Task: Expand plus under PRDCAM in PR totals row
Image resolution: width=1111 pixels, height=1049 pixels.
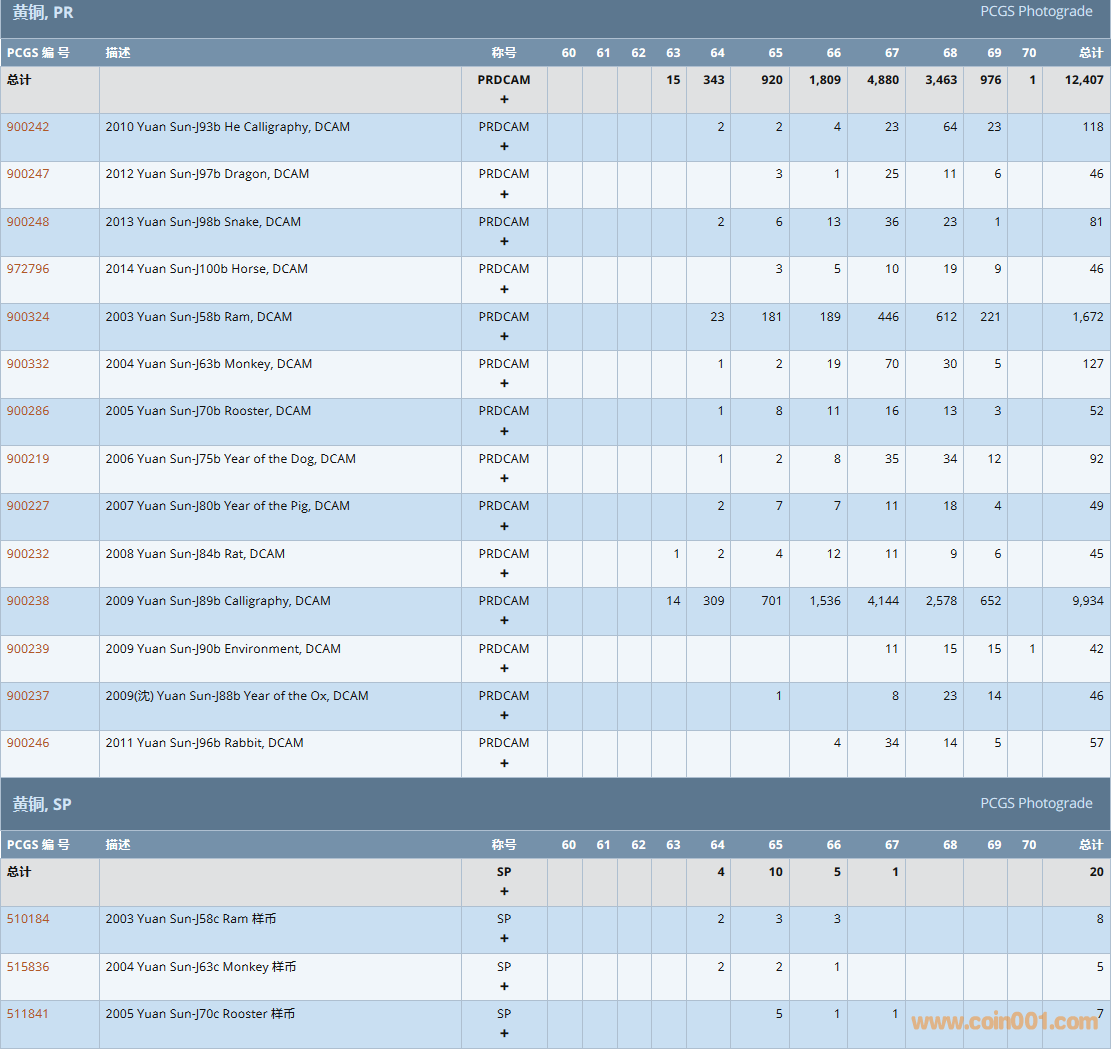Action: coord(504,99)
